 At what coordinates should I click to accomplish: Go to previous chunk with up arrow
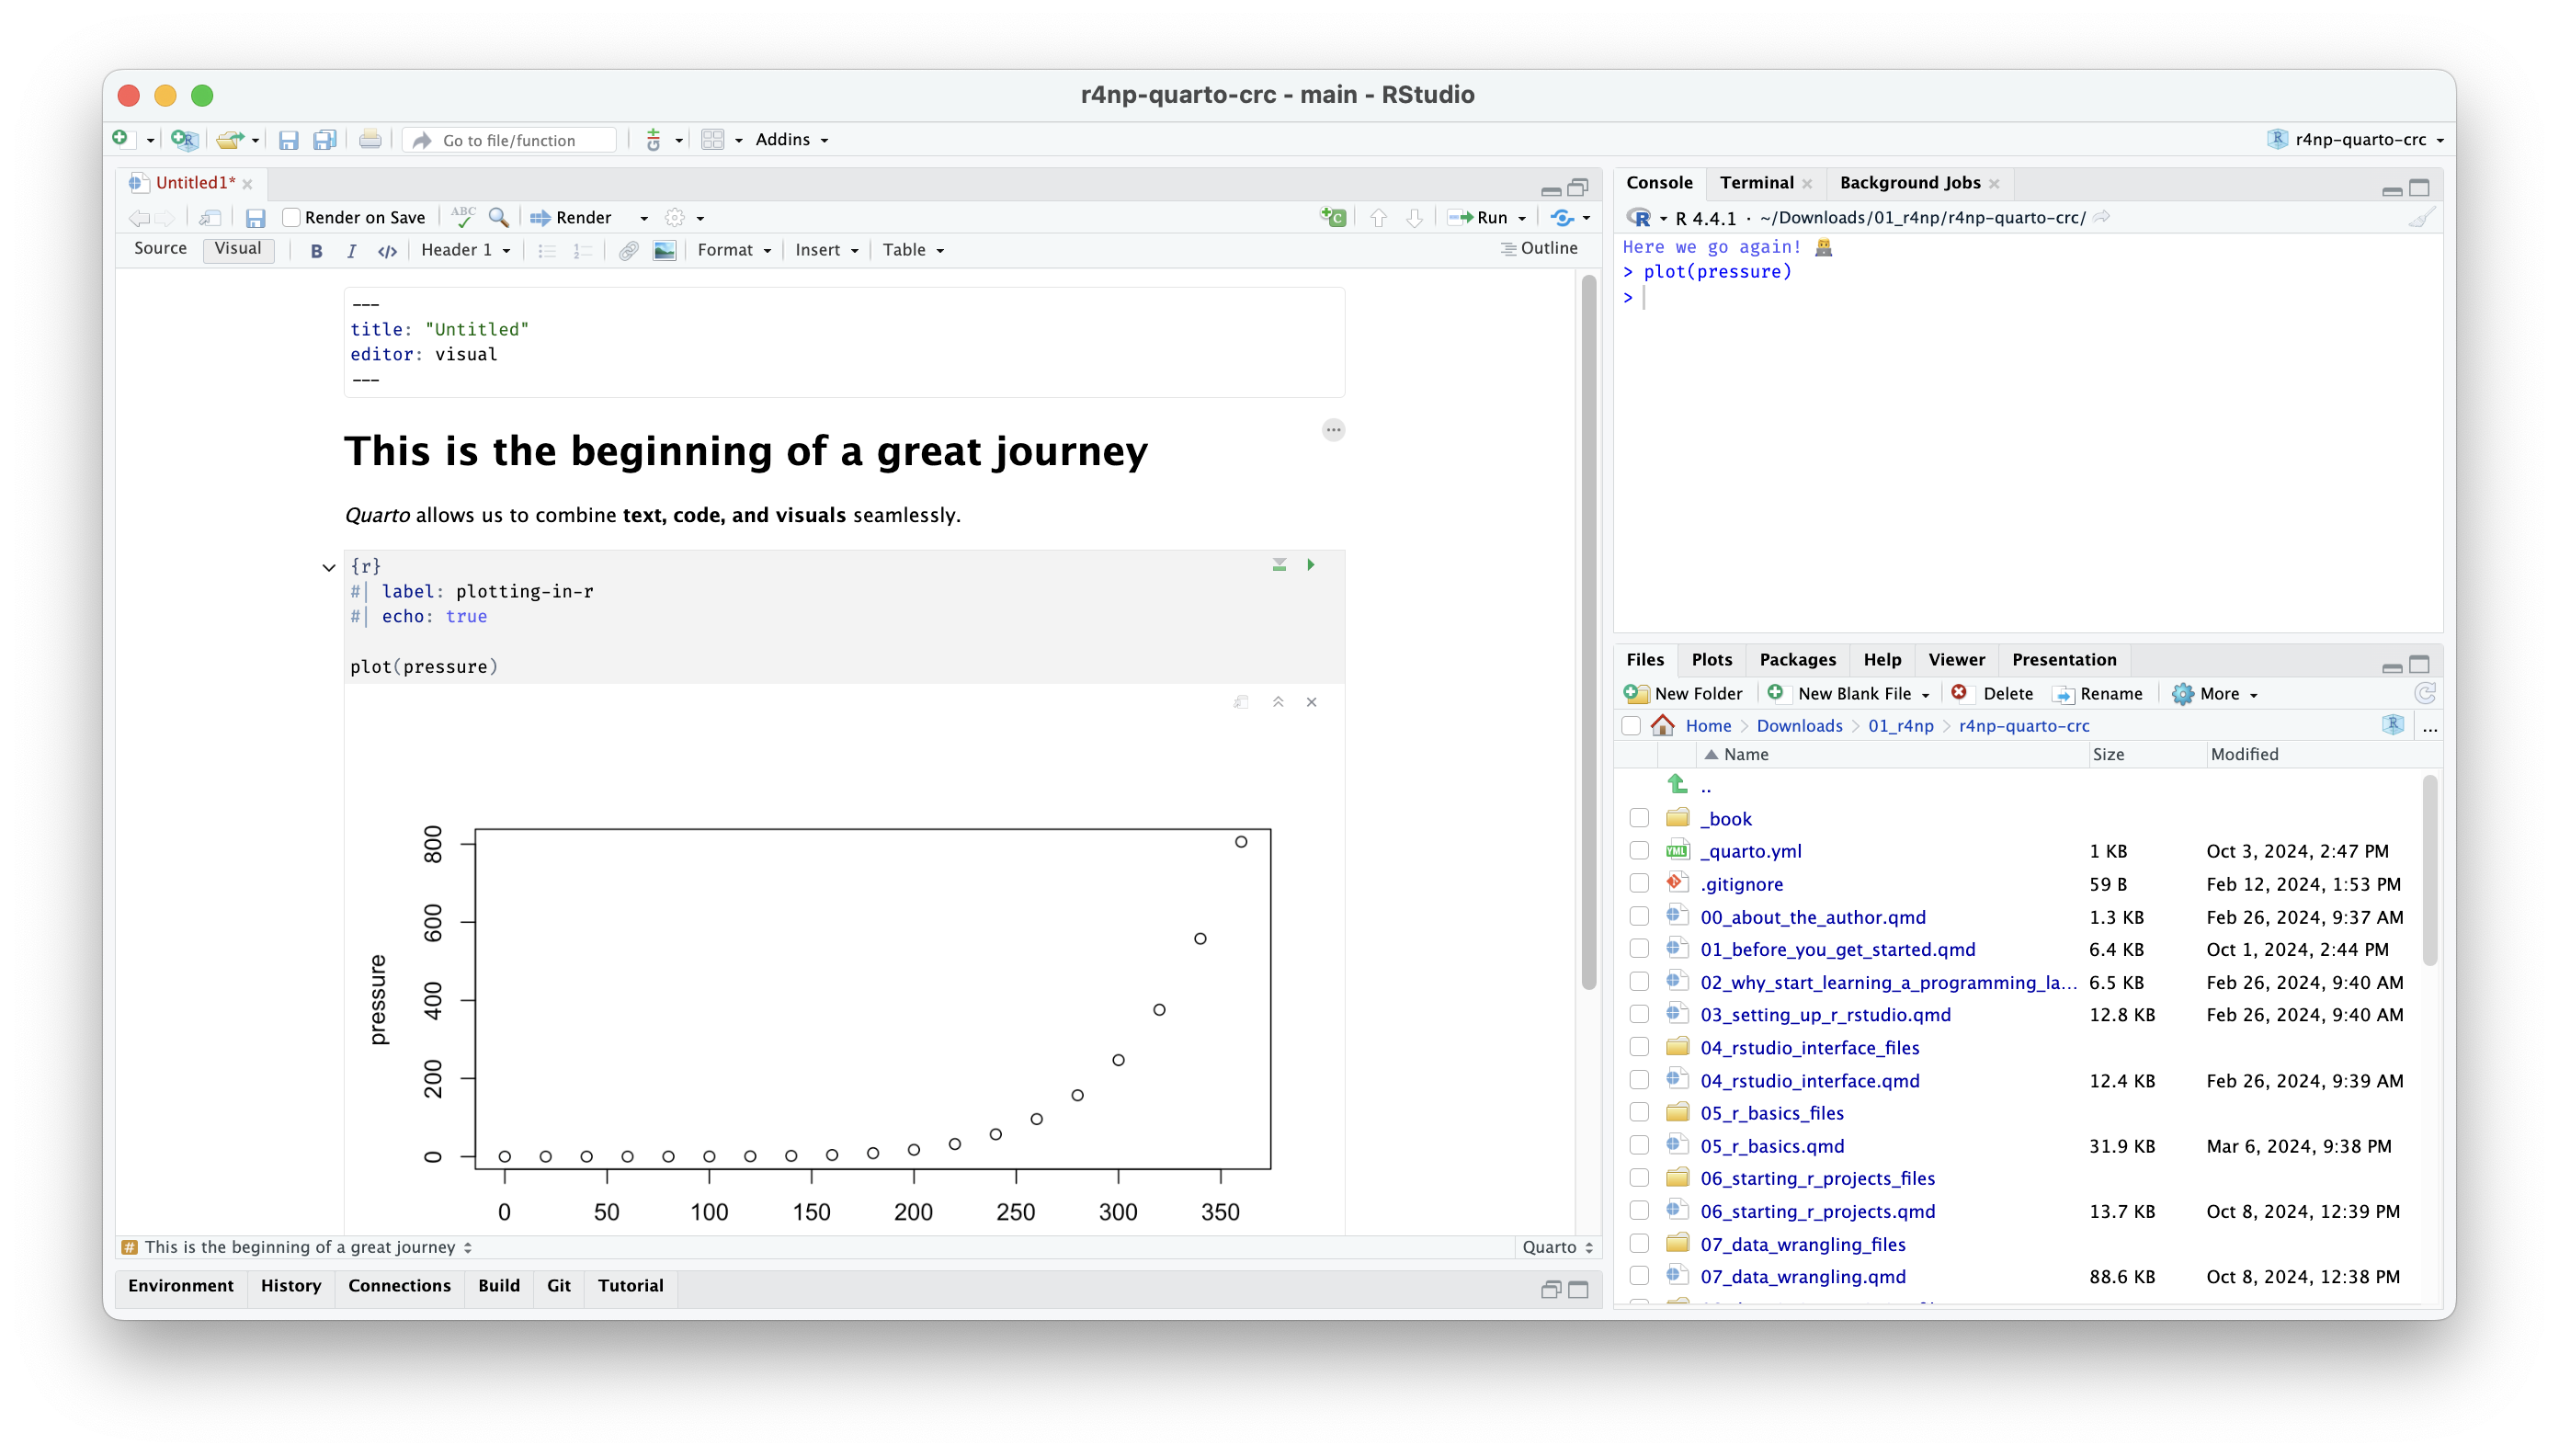point(1379,217)
